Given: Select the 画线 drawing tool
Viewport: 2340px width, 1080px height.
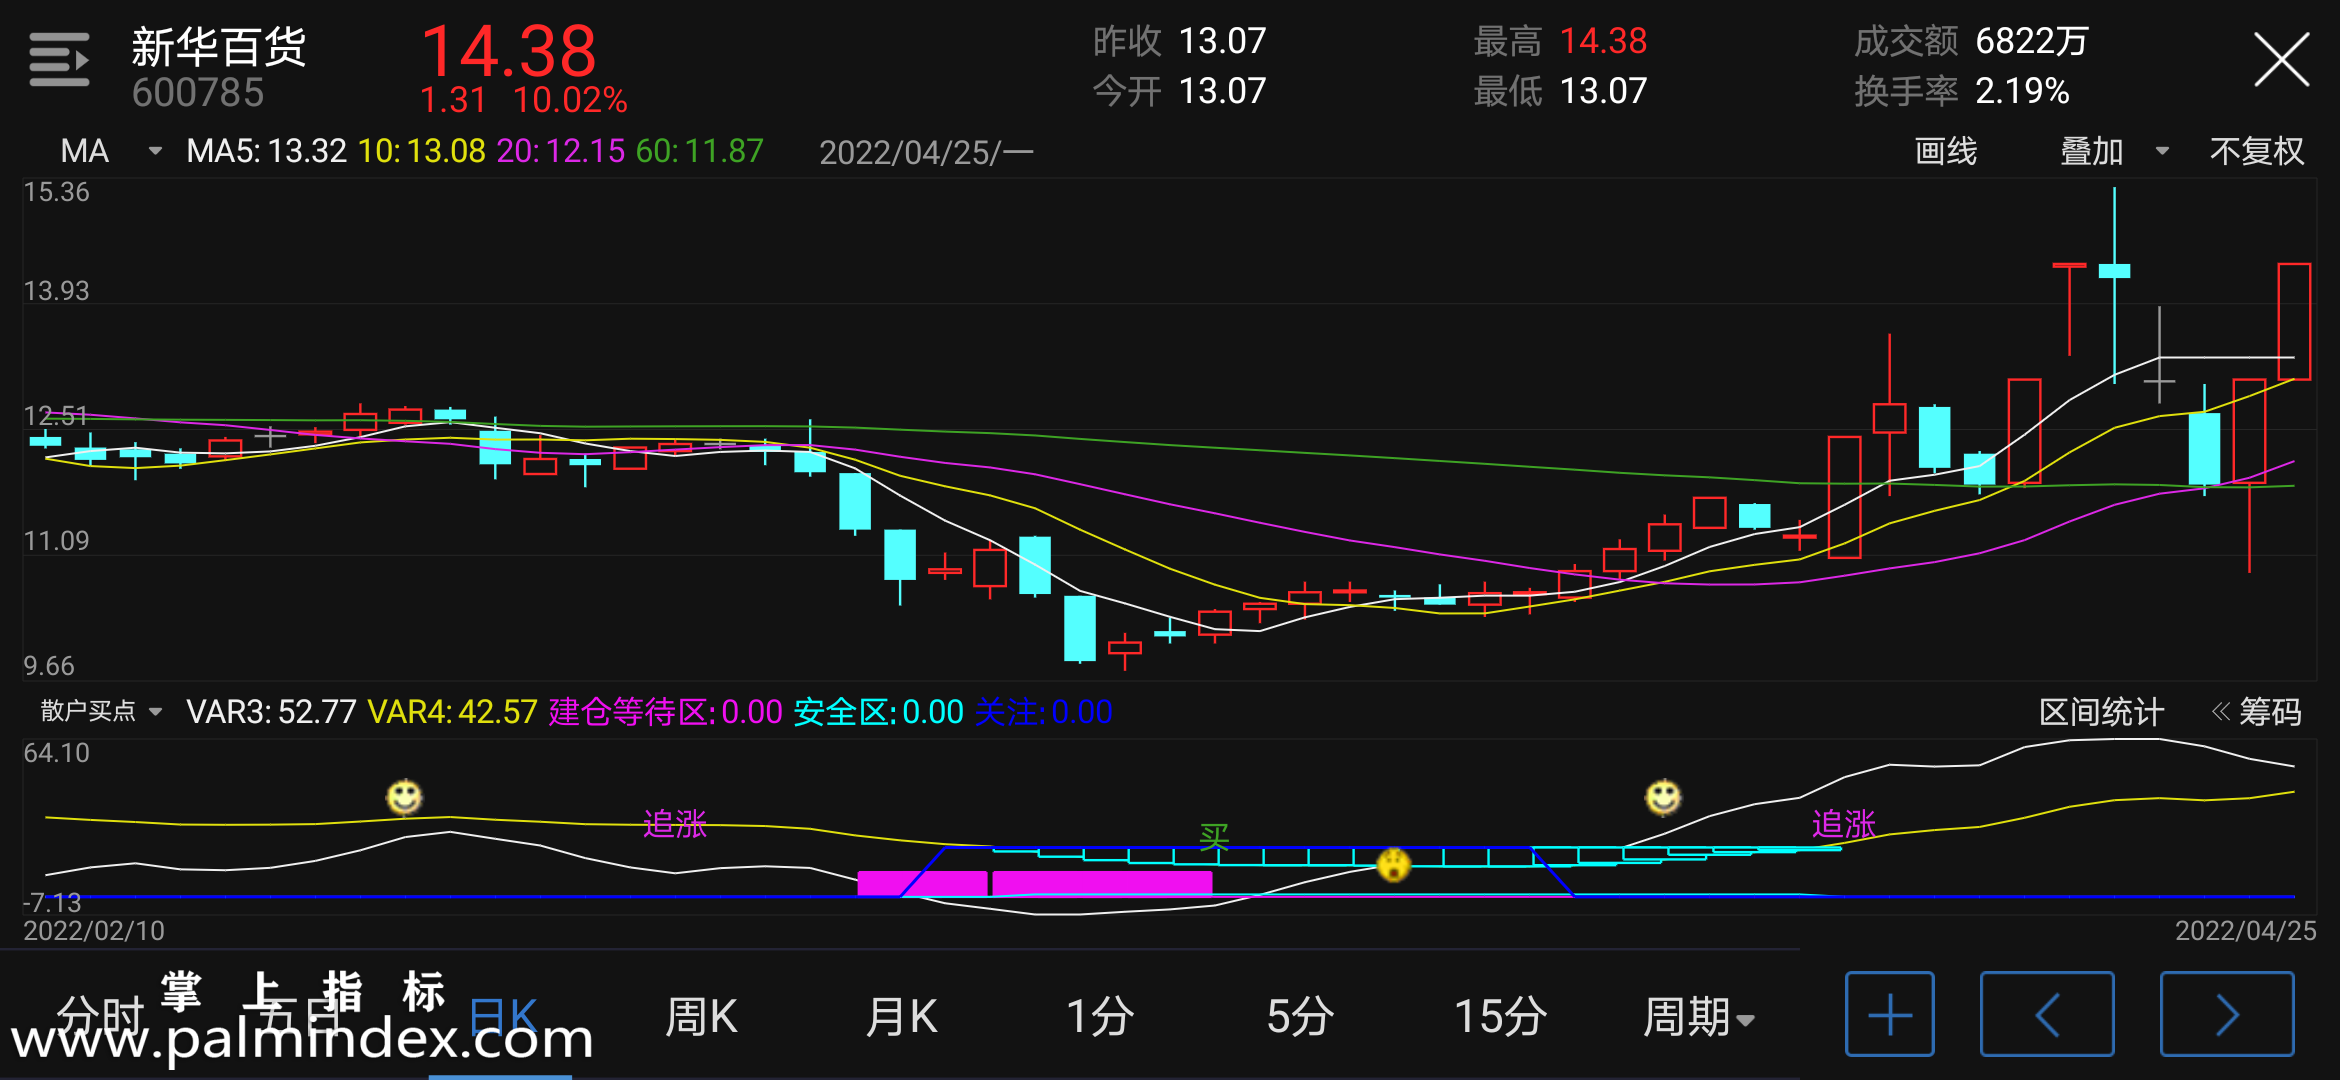Looking at the screenshot, I should tap(1945, 151).
